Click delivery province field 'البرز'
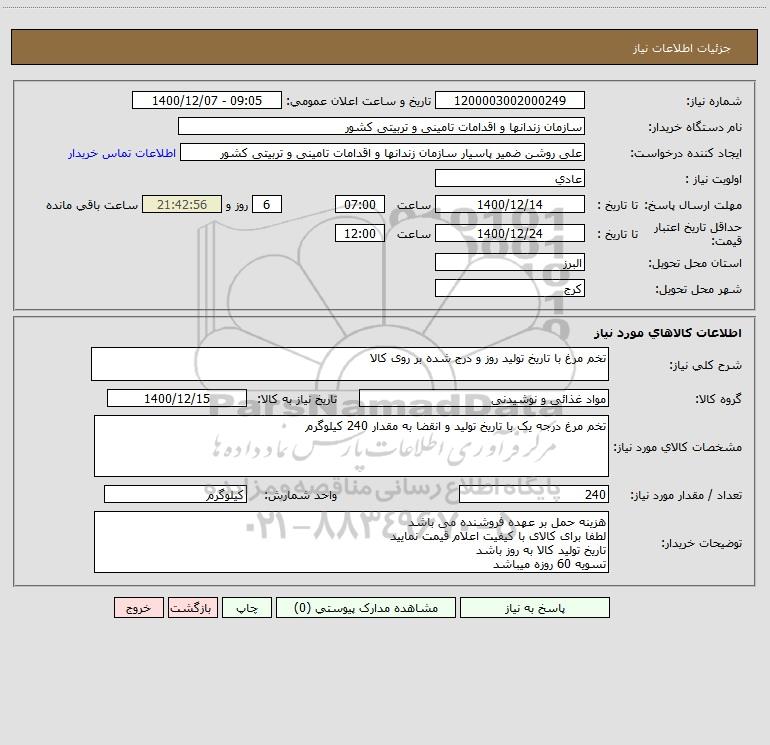Image resolution: width=770 pixels, height=745 pixels. pos(510,263)
